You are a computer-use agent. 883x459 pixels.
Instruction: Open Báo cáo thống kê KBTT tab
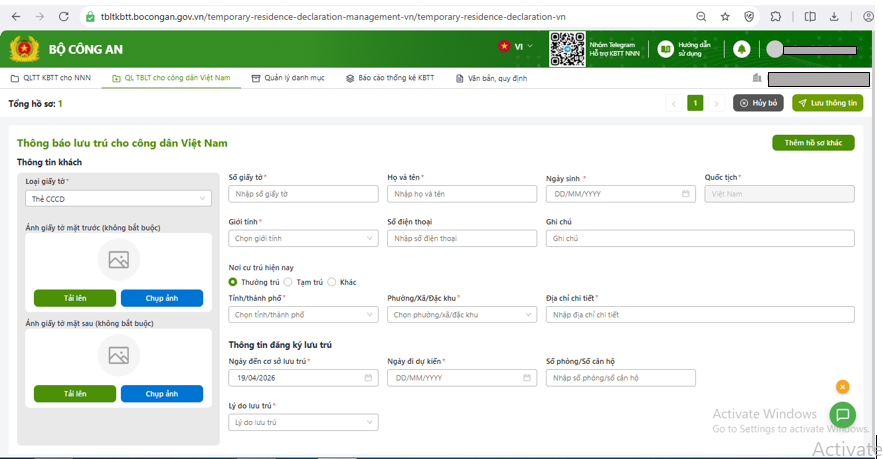click(390, 78)
